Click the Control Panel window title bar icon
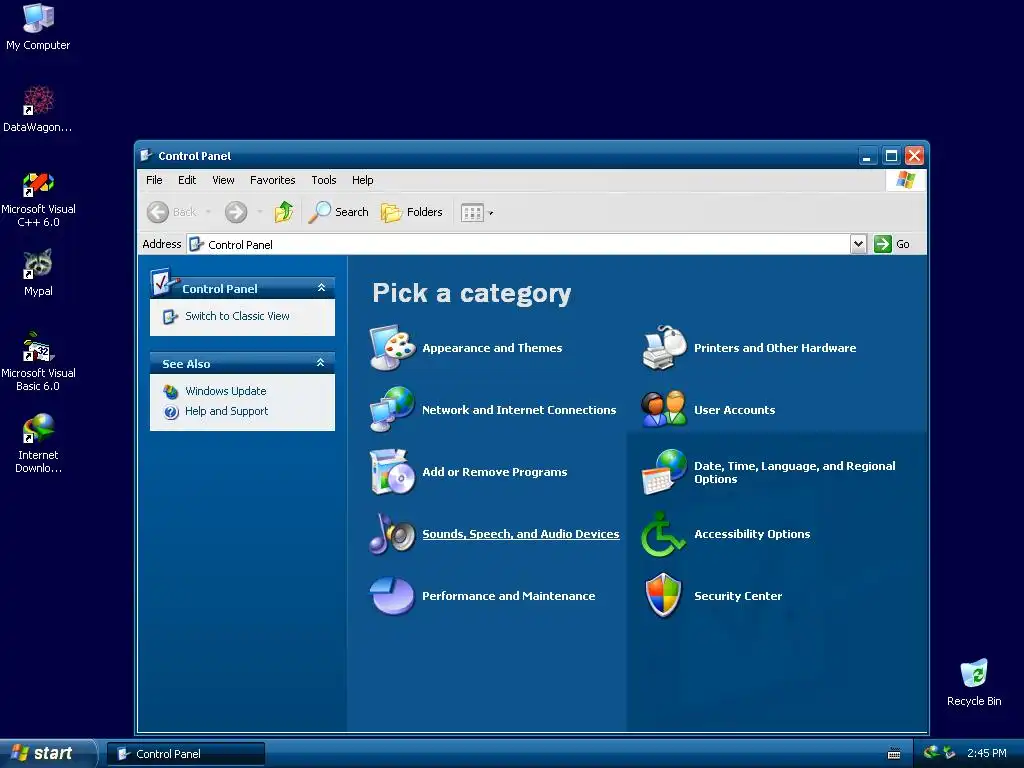The height and width of the screenshot is (768, 1024). point(146,155)
